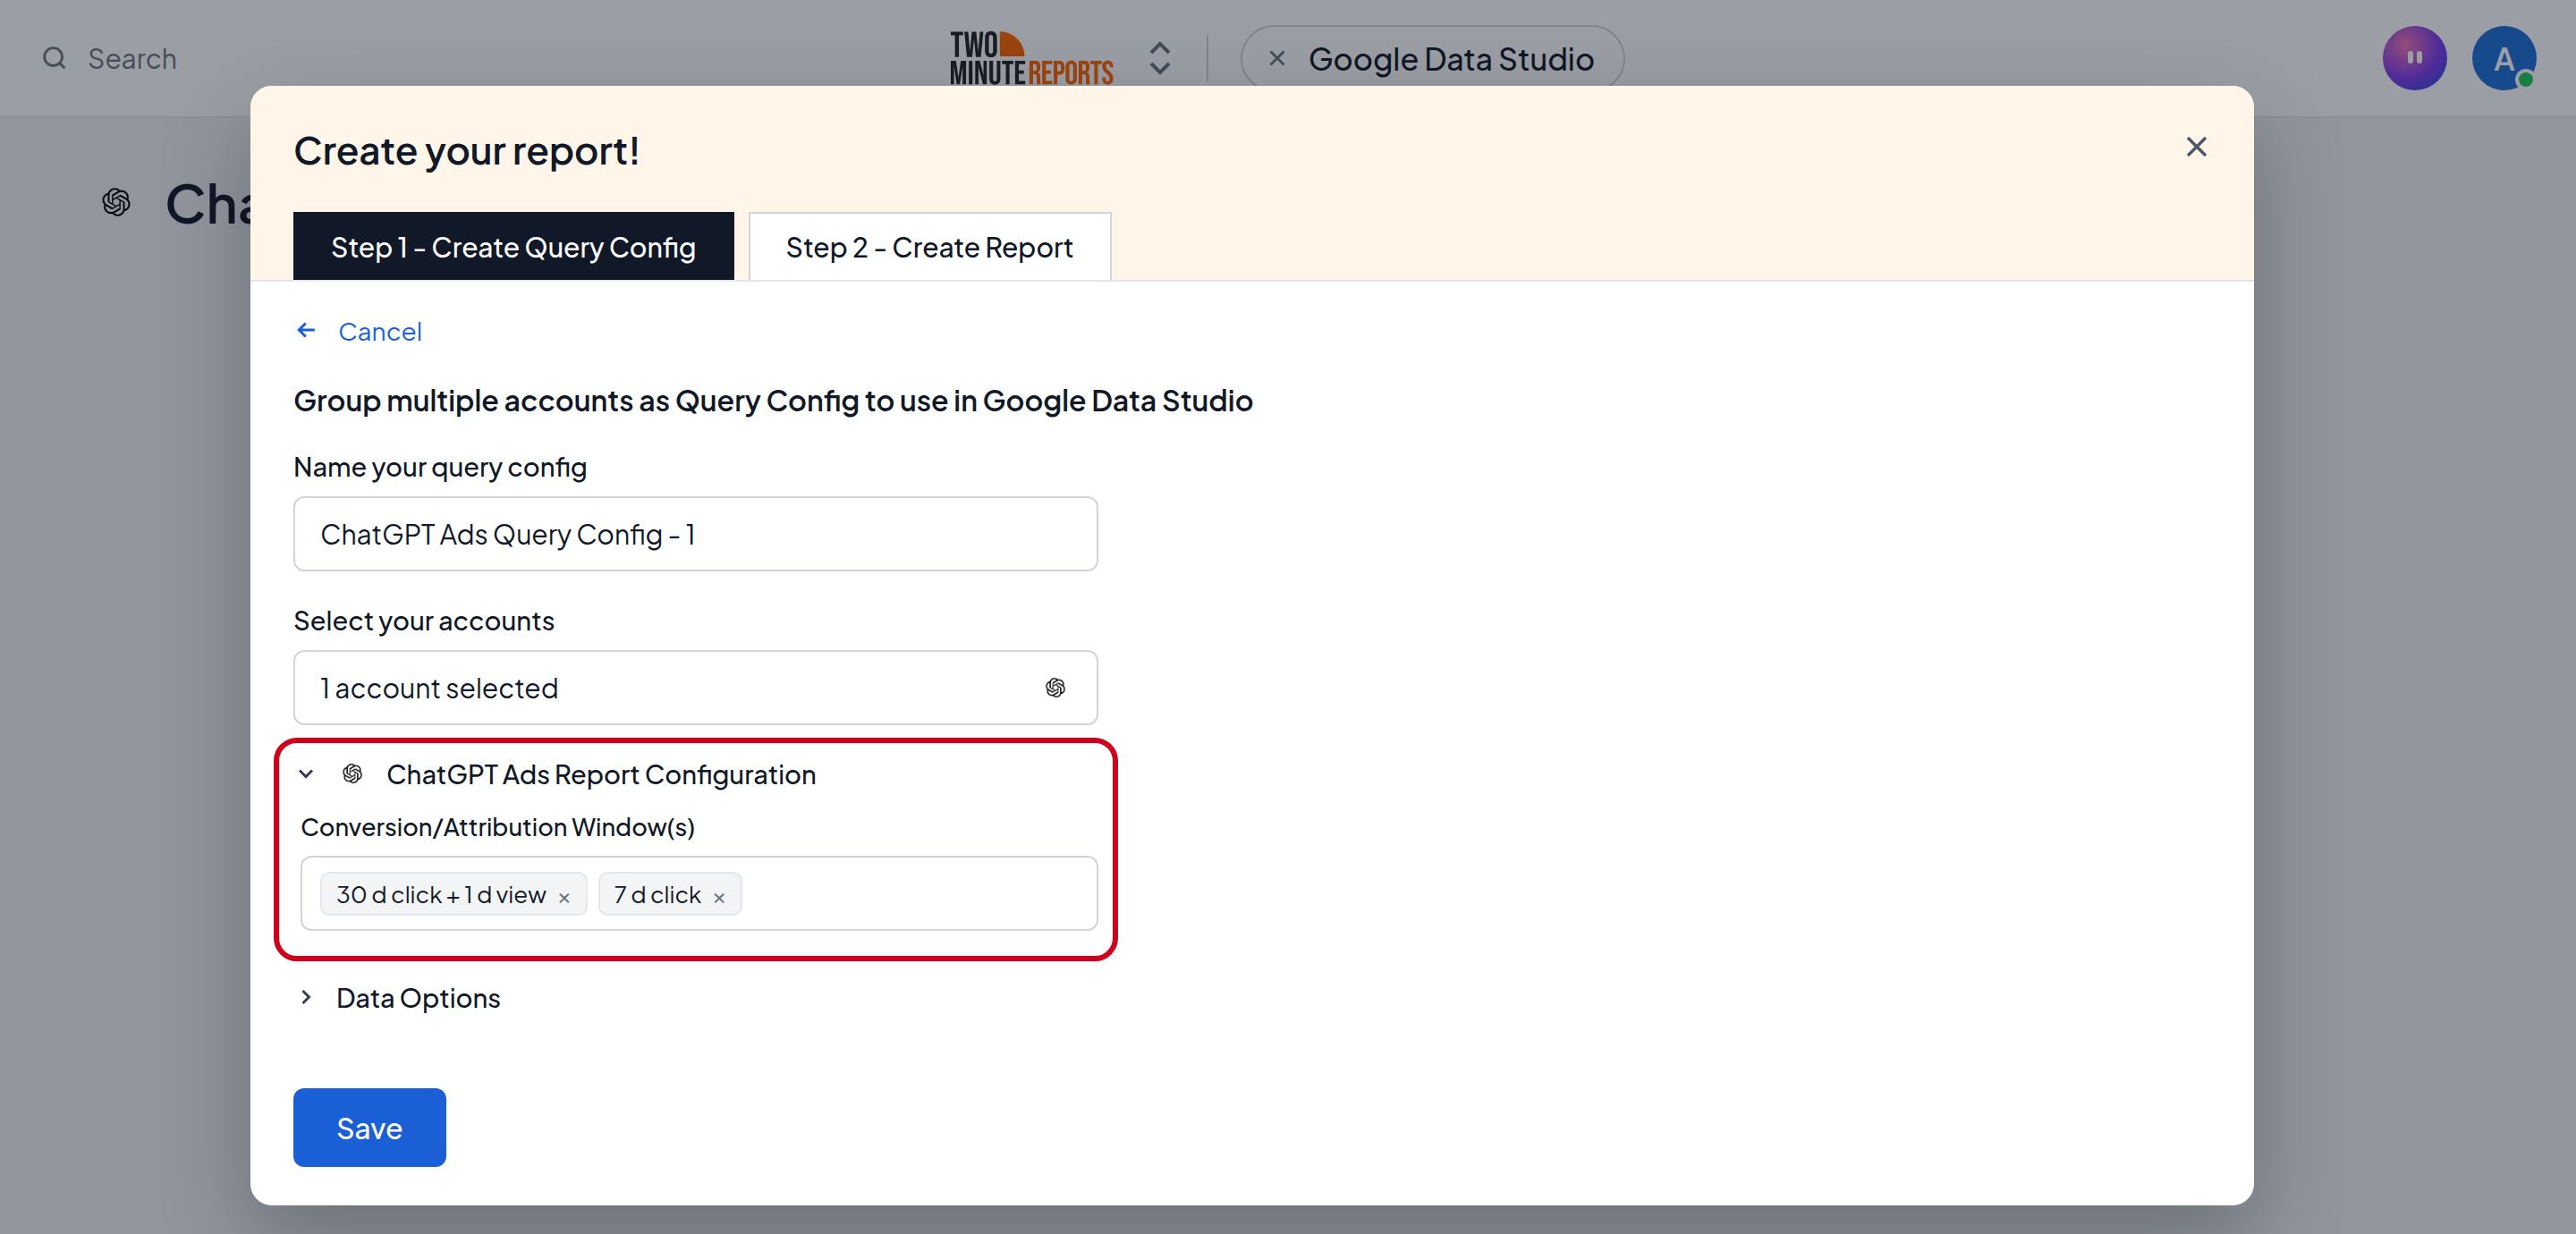Click the back arrow beside Cancel

pos(306,330)
